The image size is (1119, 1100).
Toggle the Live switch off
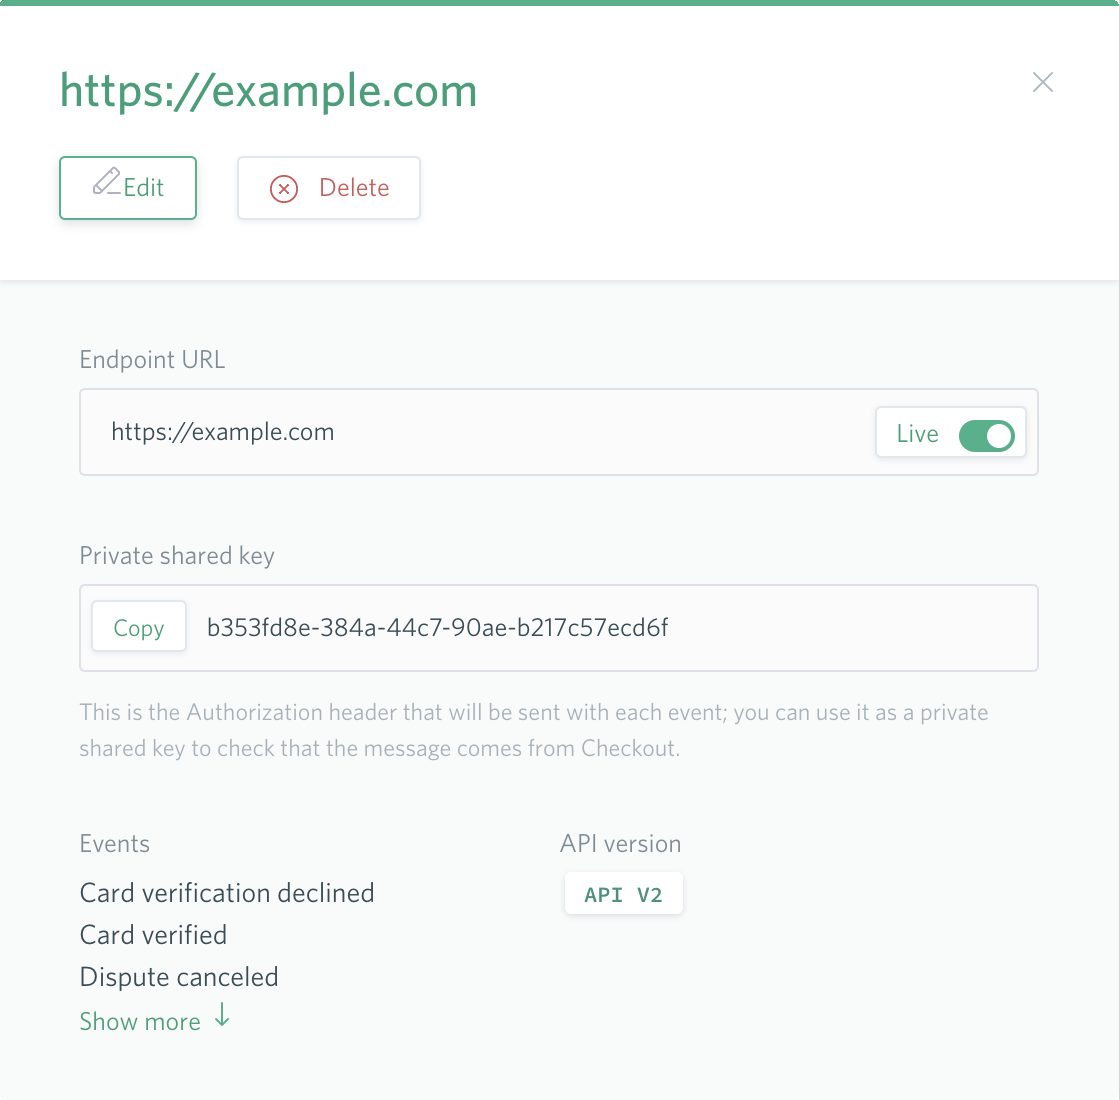(986, 435)
